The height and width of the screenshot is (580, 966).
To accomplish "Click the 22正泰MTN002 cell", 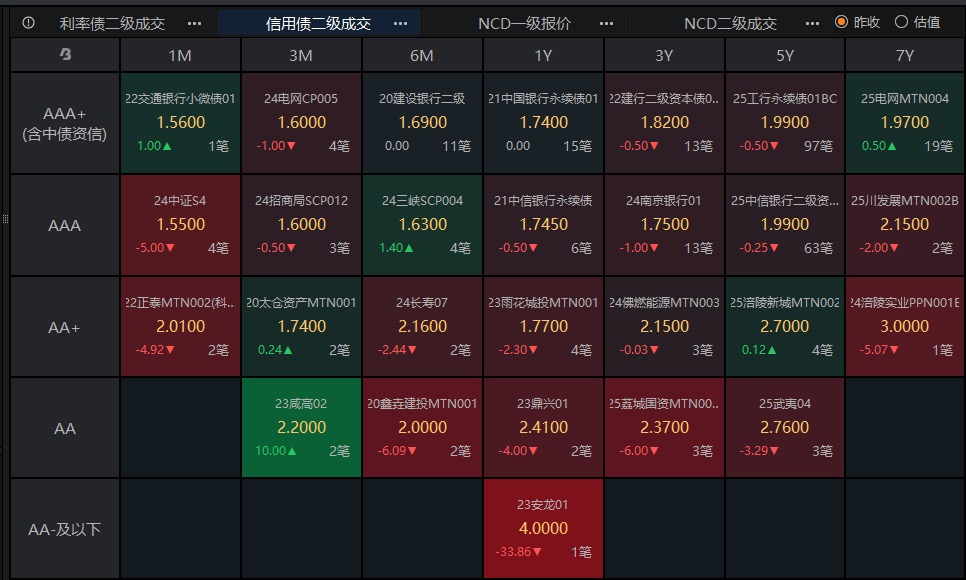I will 181,327.
